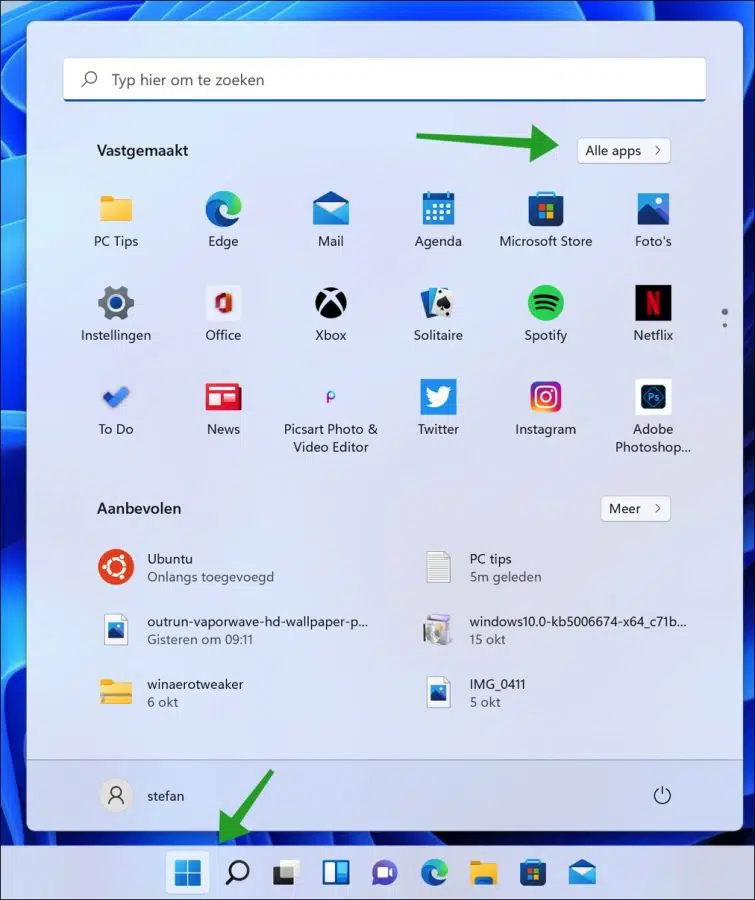
Task: Open Netflix
Action: tap(653, 314)
